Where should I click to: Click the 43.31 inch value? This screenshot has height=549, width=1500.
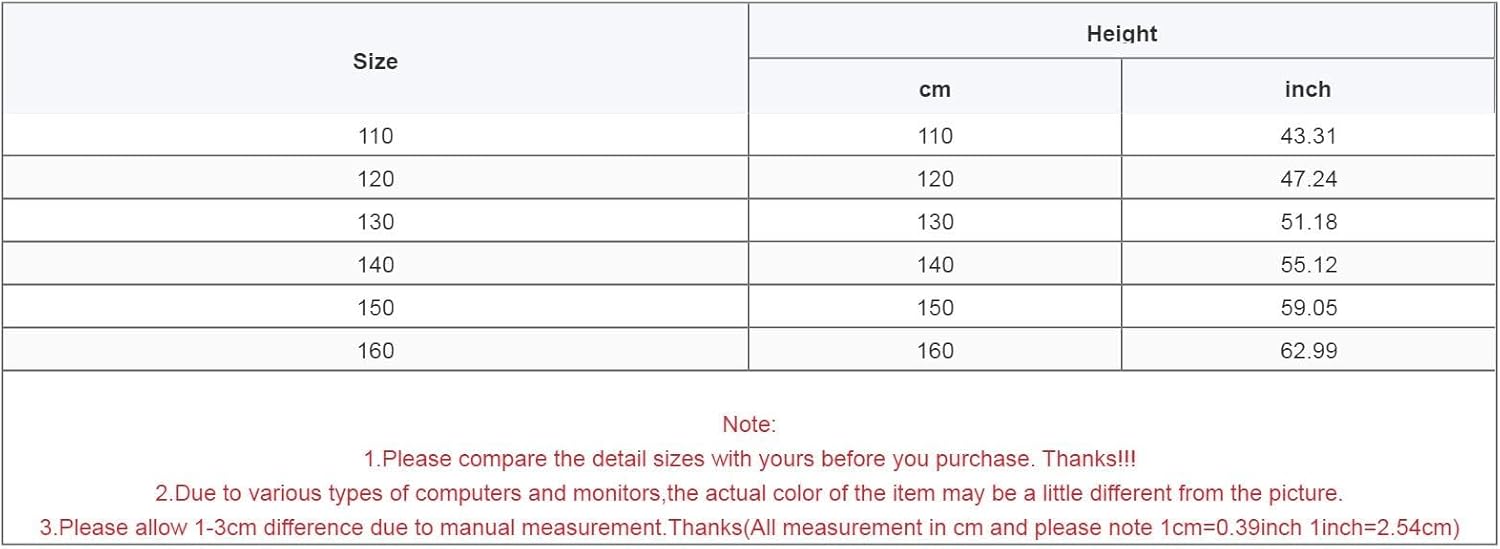pyautogui.click(x=1308, y=136)
